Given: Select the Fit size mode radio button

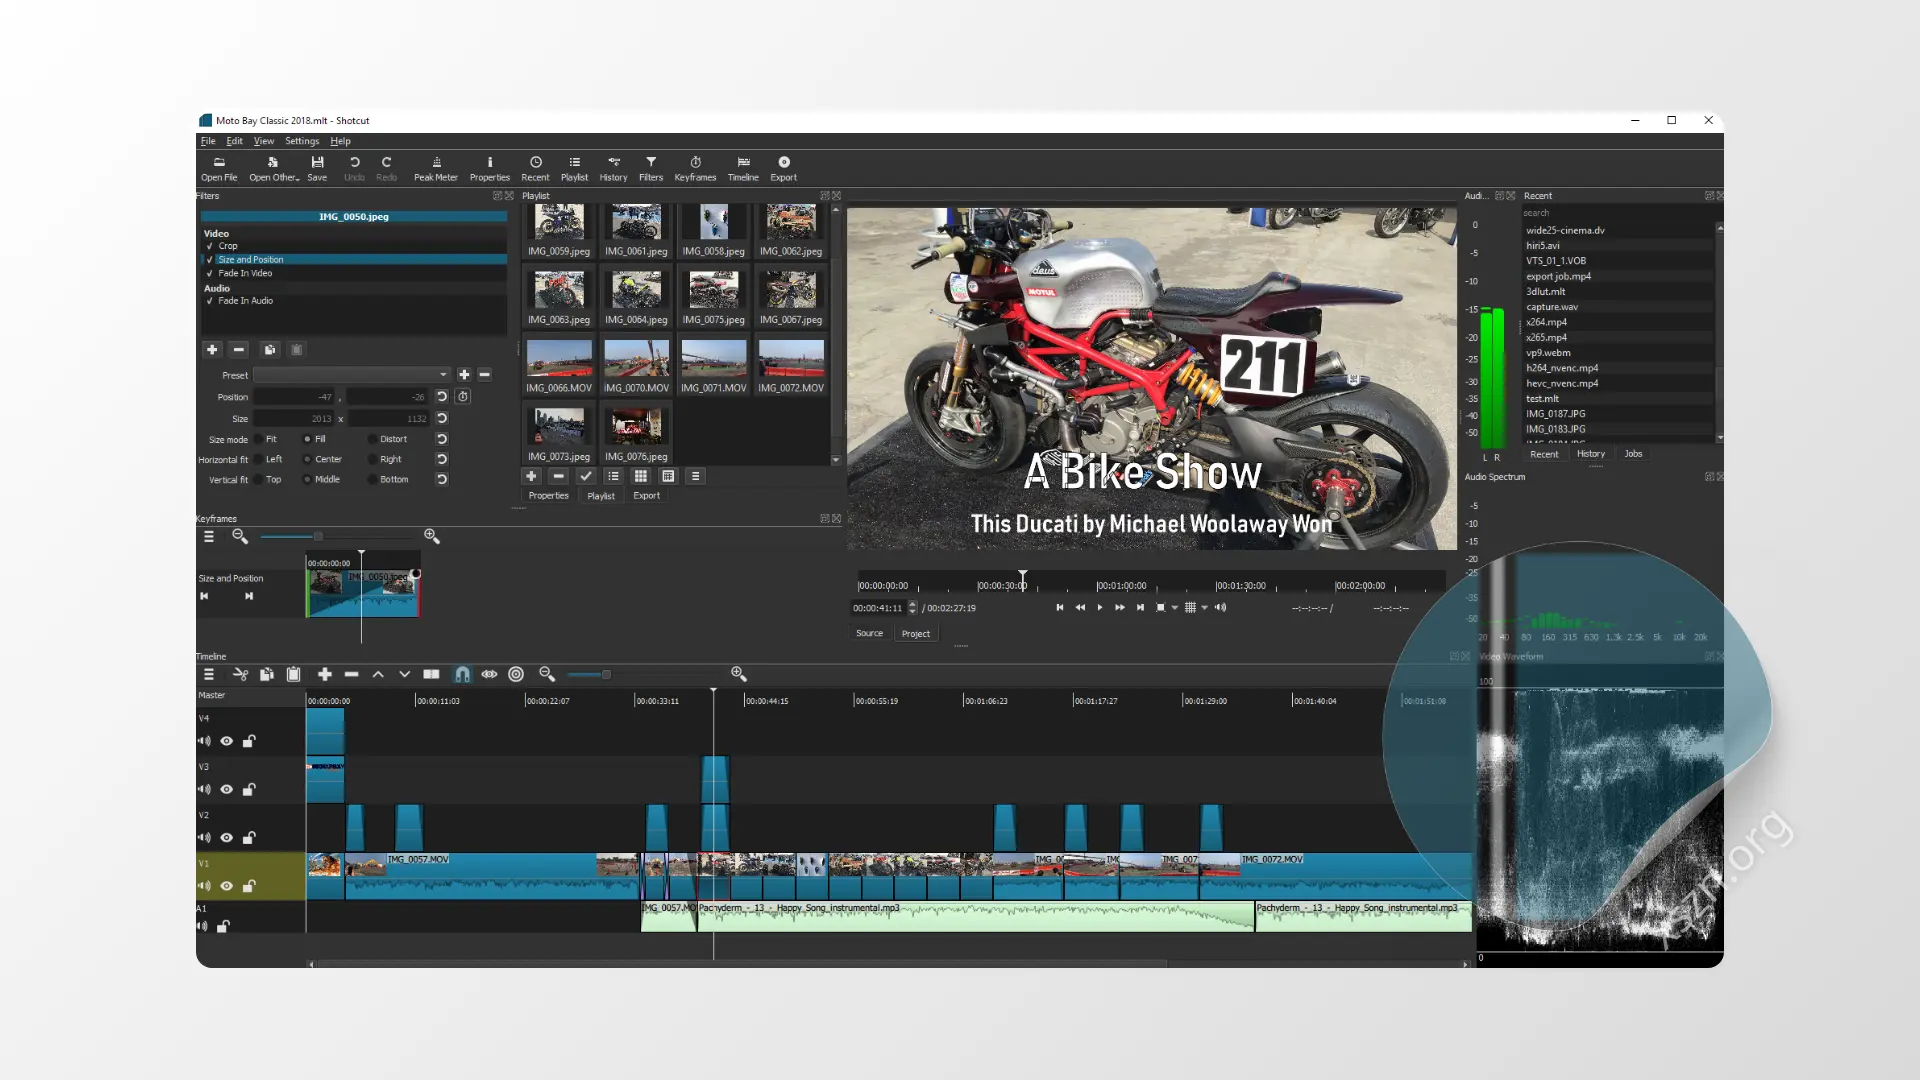Looking at the screenshot, I should (x=259, y=439).
